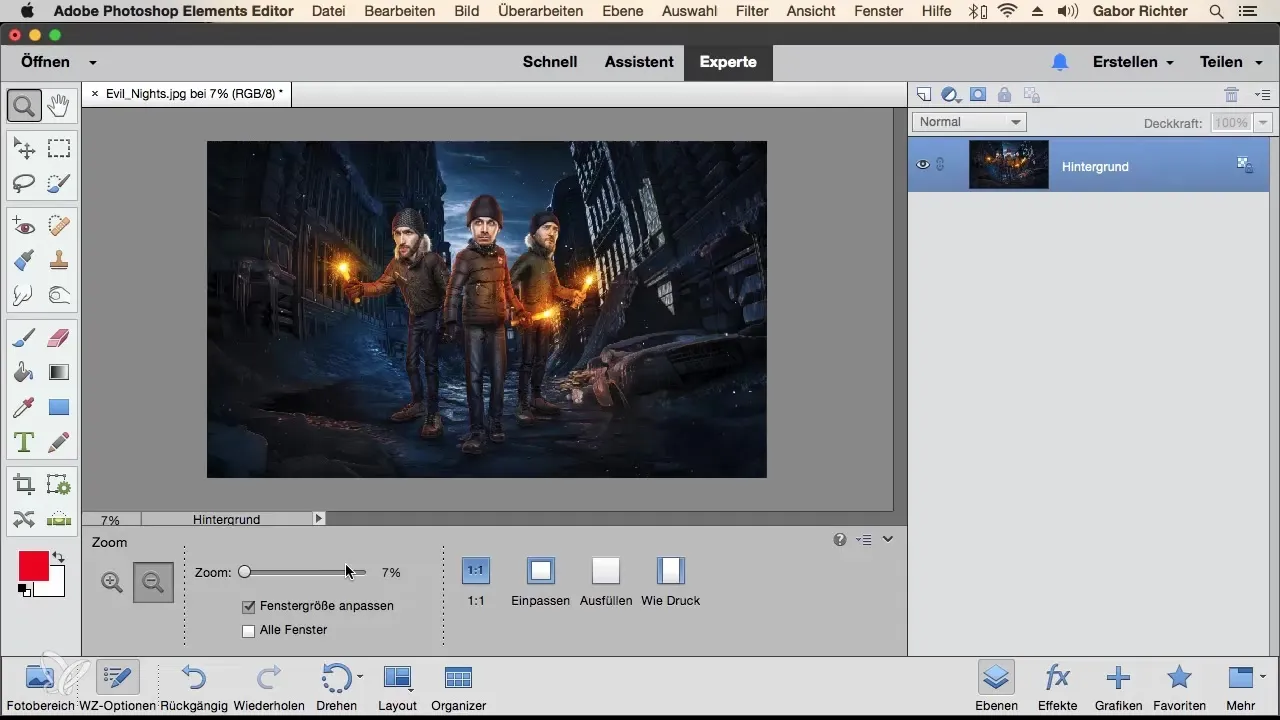The width and height of the screenshot is (1280, 720).
Task: Toggle WZ-Optionen tool options panel
Action: [x=118, y=685]
